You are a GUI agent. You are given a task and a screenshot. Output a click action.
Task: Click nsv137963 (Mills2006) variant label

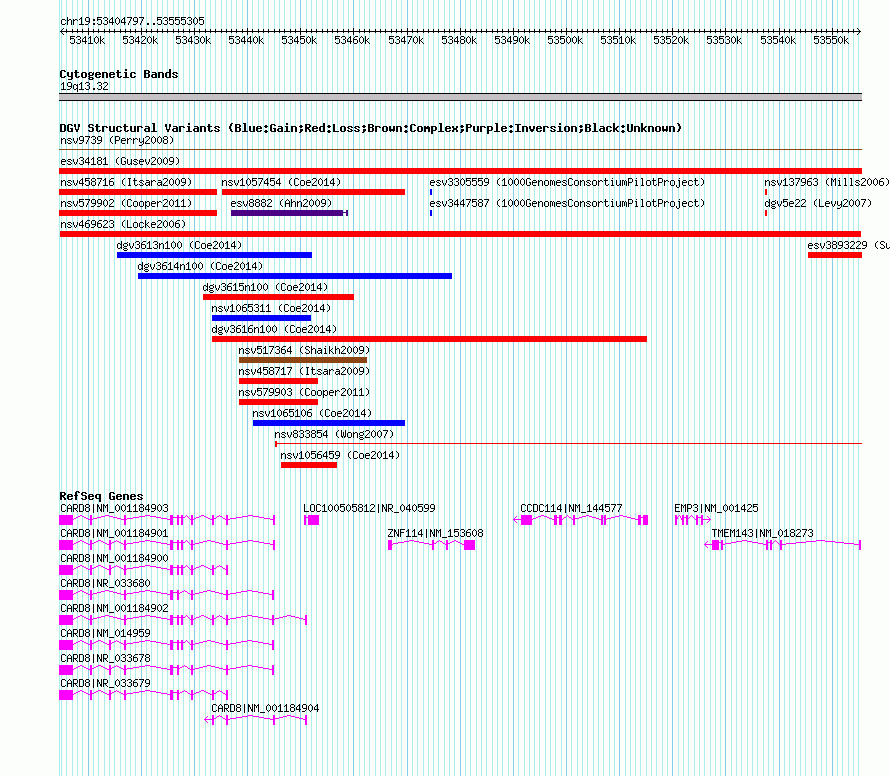[826, 182]
